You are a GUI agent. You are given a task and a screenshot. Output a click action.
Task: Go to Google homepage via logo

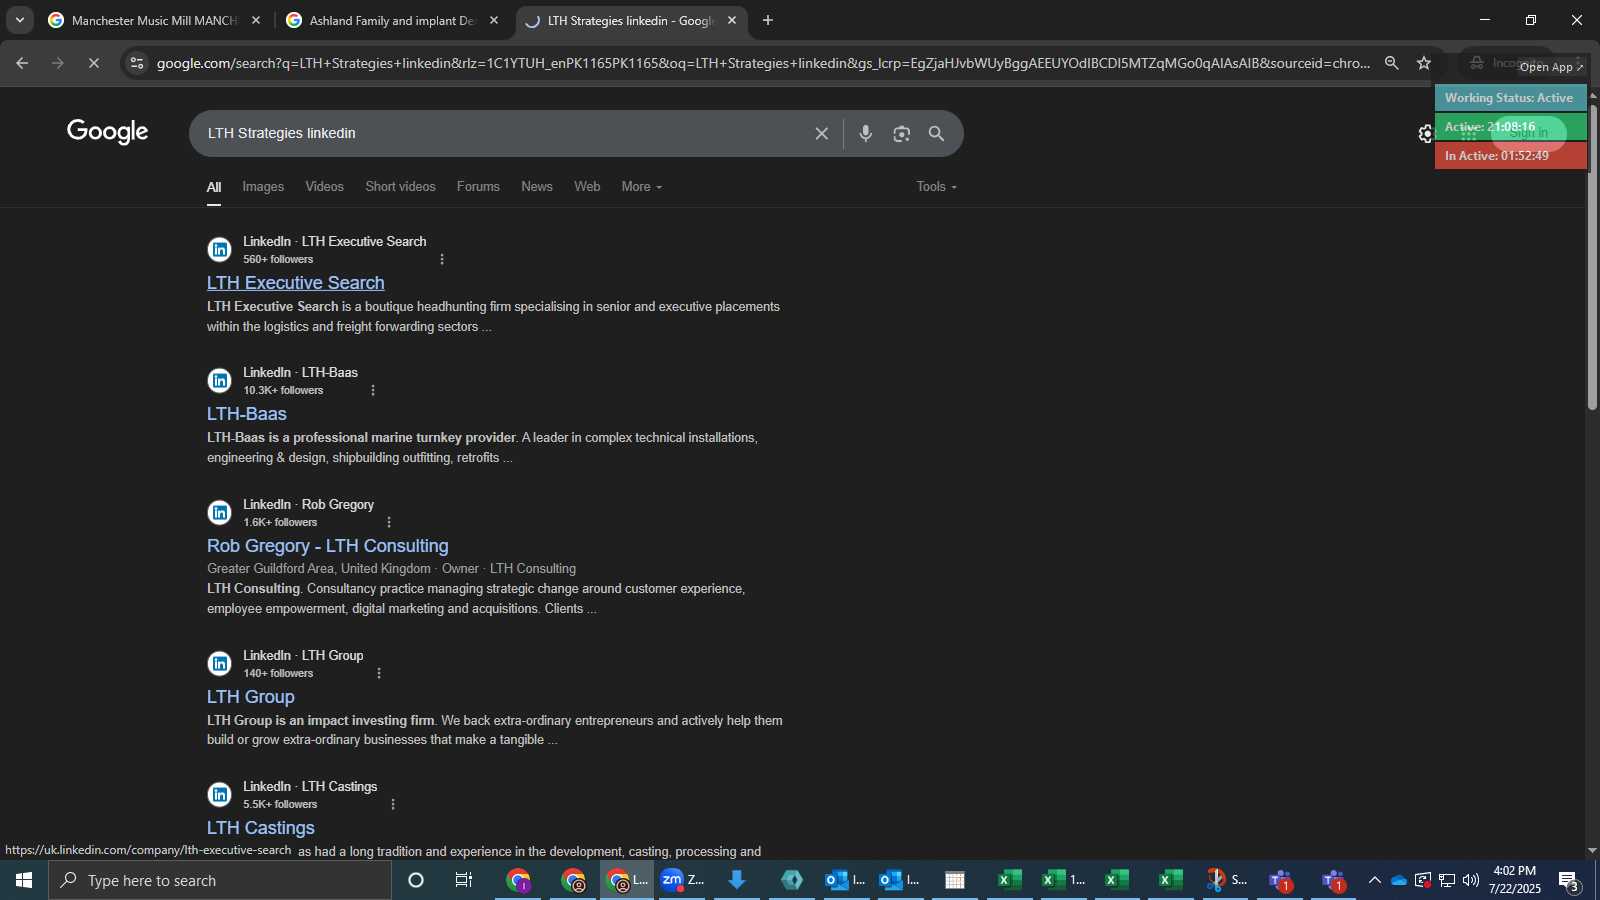point(108,132)
